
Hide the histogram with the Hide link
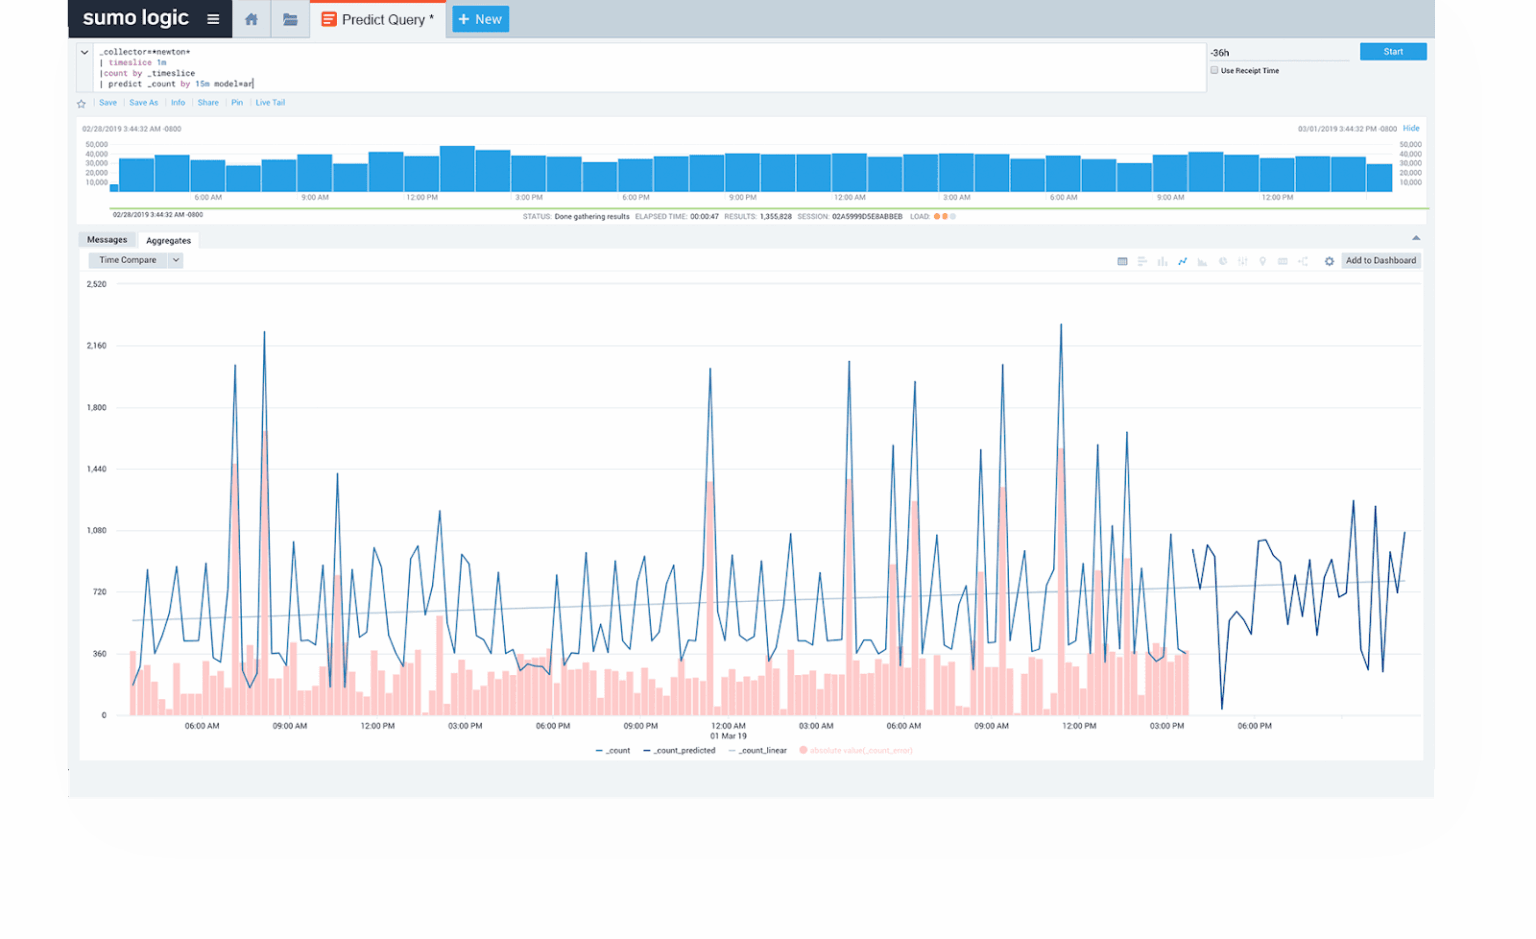click(x=1411, y=128)
